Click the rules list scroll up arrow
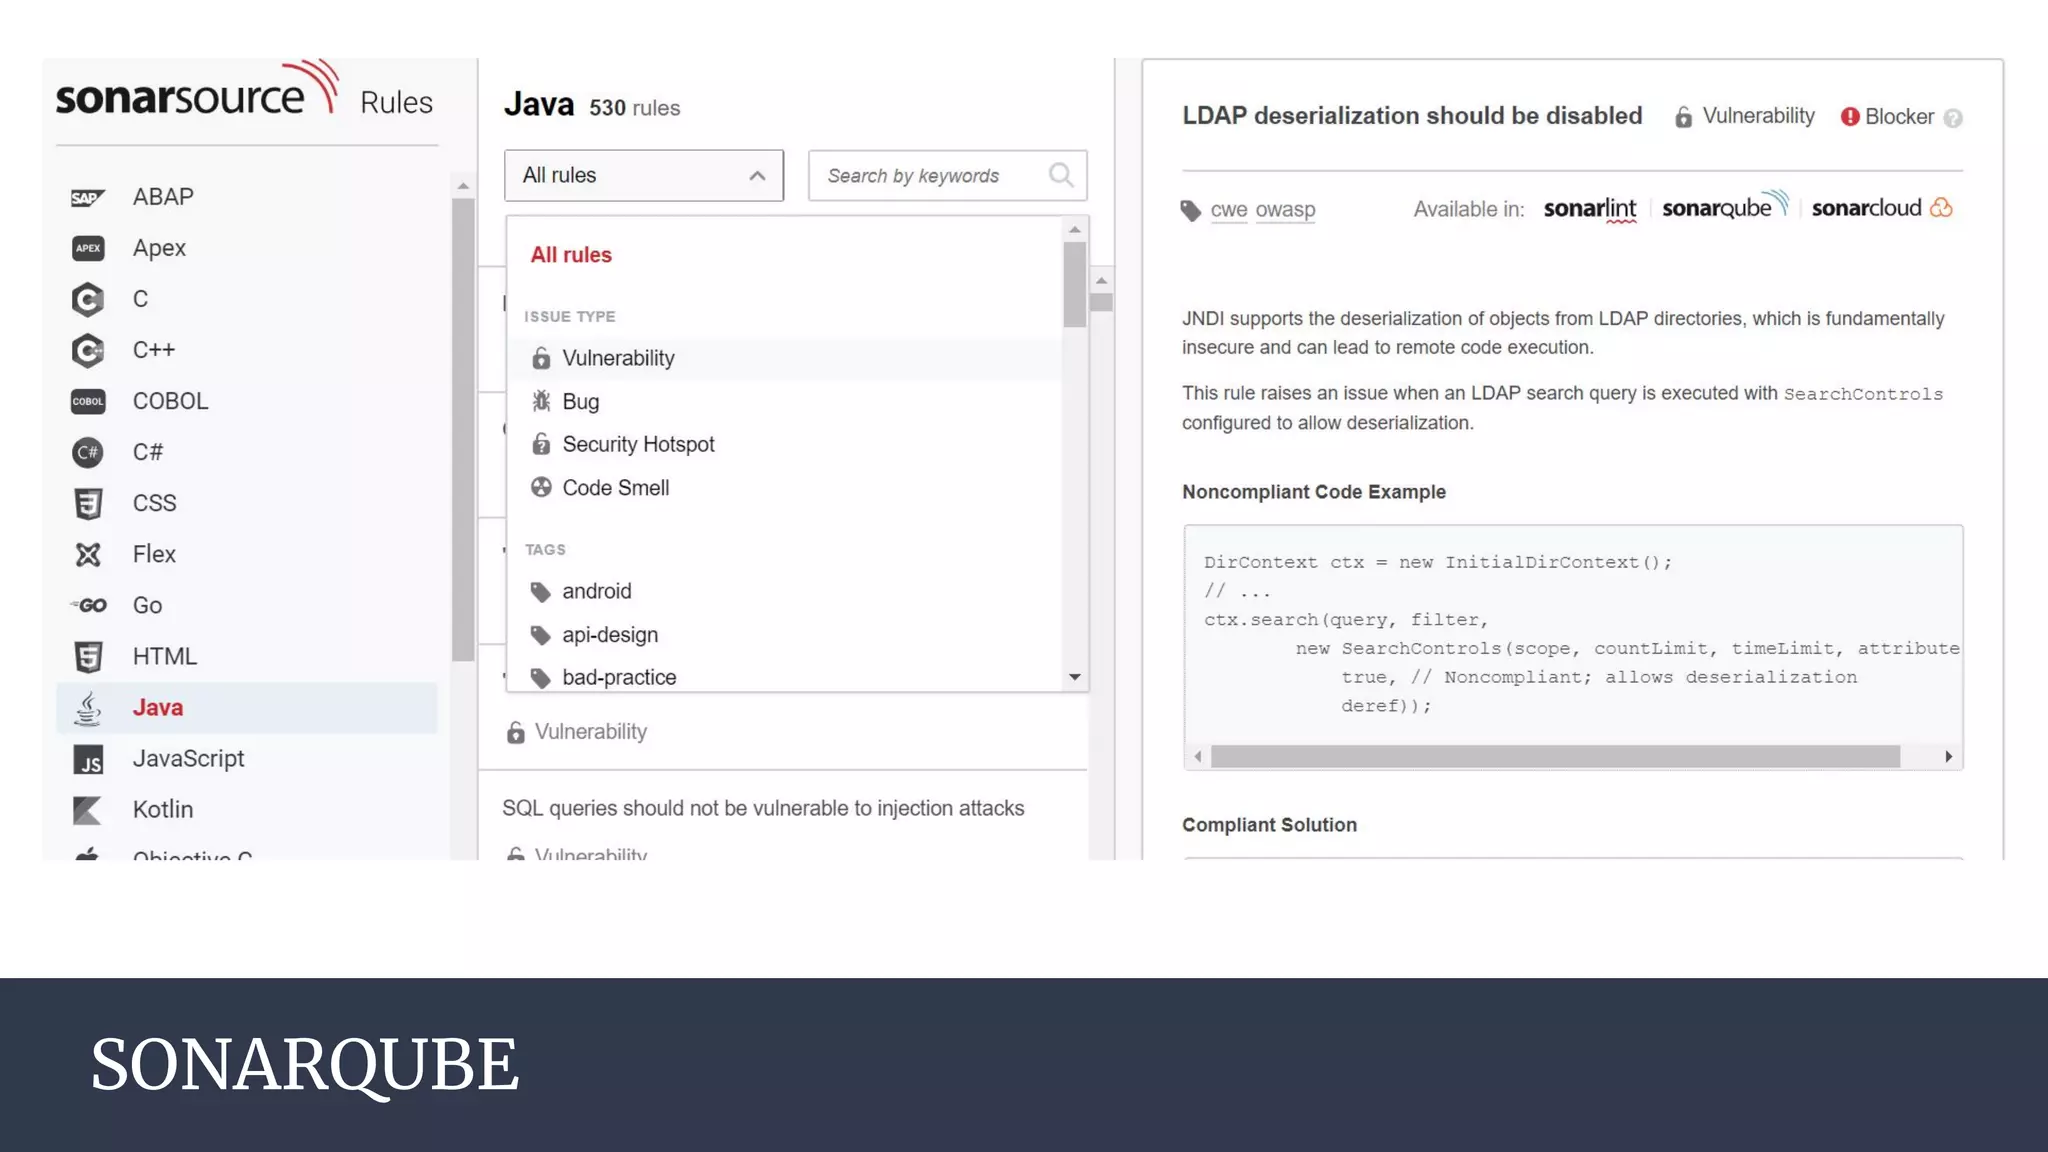 (1101, 281)
